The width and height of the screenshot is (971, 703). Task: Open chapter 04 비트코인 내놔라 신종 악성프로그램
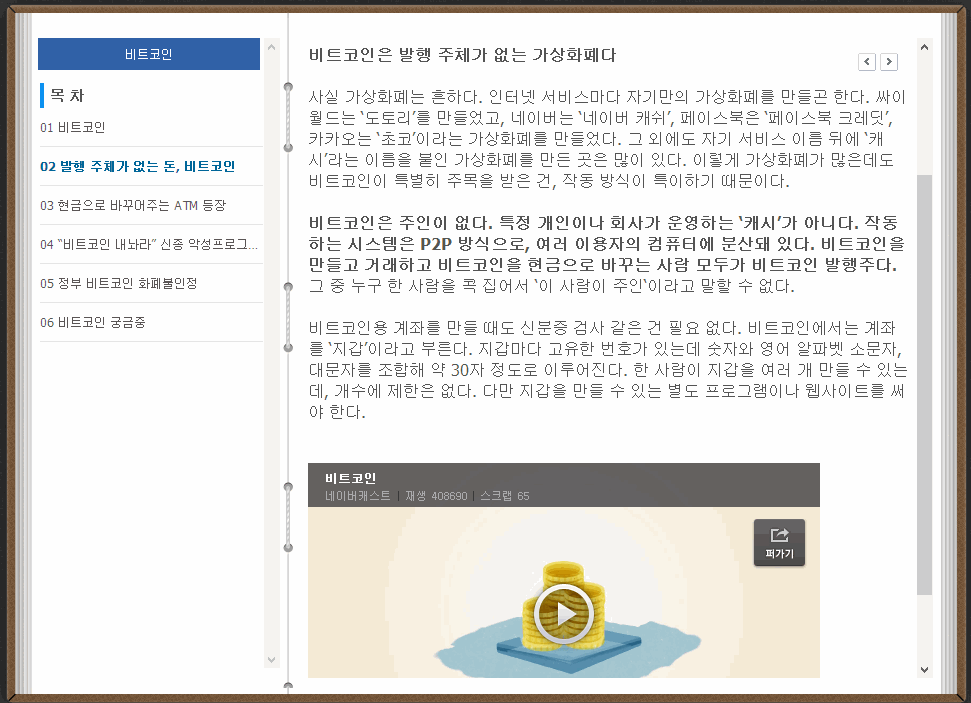pyautogui.click(x=149, y=245)
